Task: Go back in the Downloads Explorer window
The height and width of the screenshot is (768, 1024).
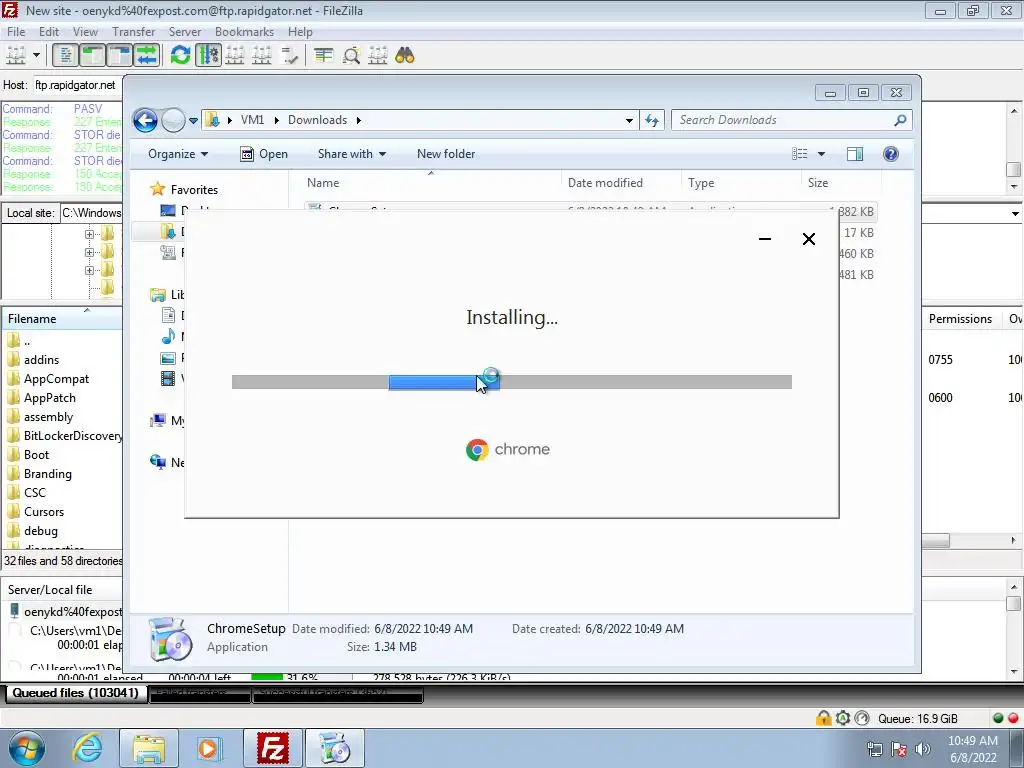Action: tap(145, 120)
